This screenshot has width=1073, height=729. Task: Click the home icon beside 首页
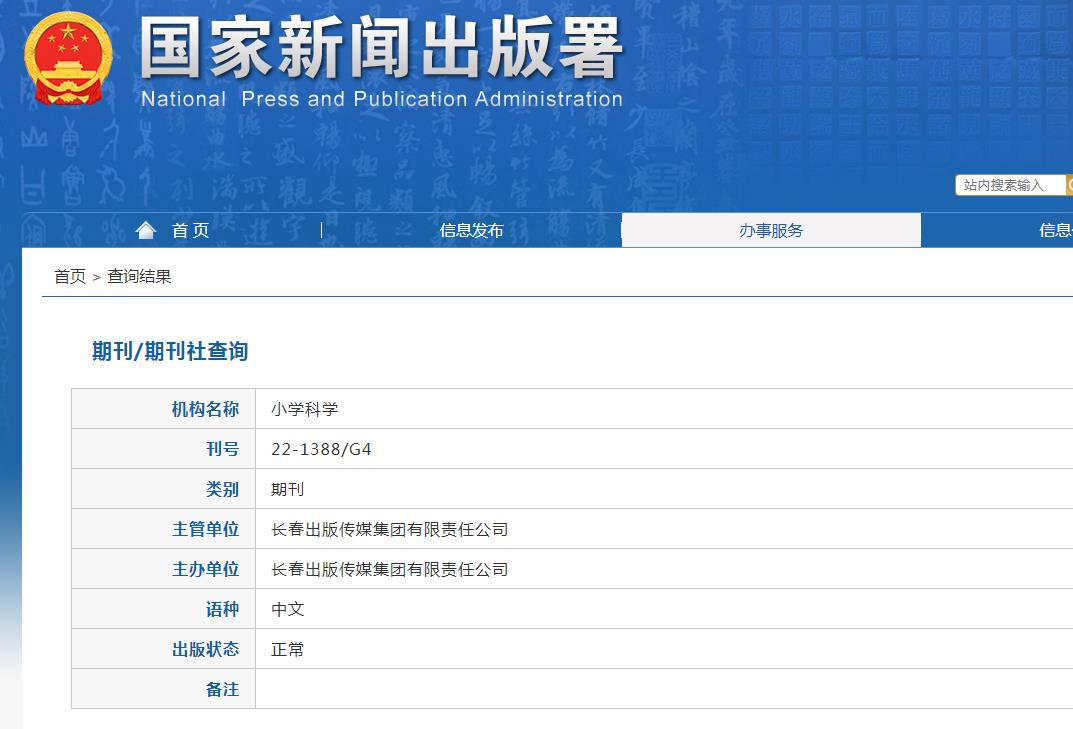[x=146, y=229]
